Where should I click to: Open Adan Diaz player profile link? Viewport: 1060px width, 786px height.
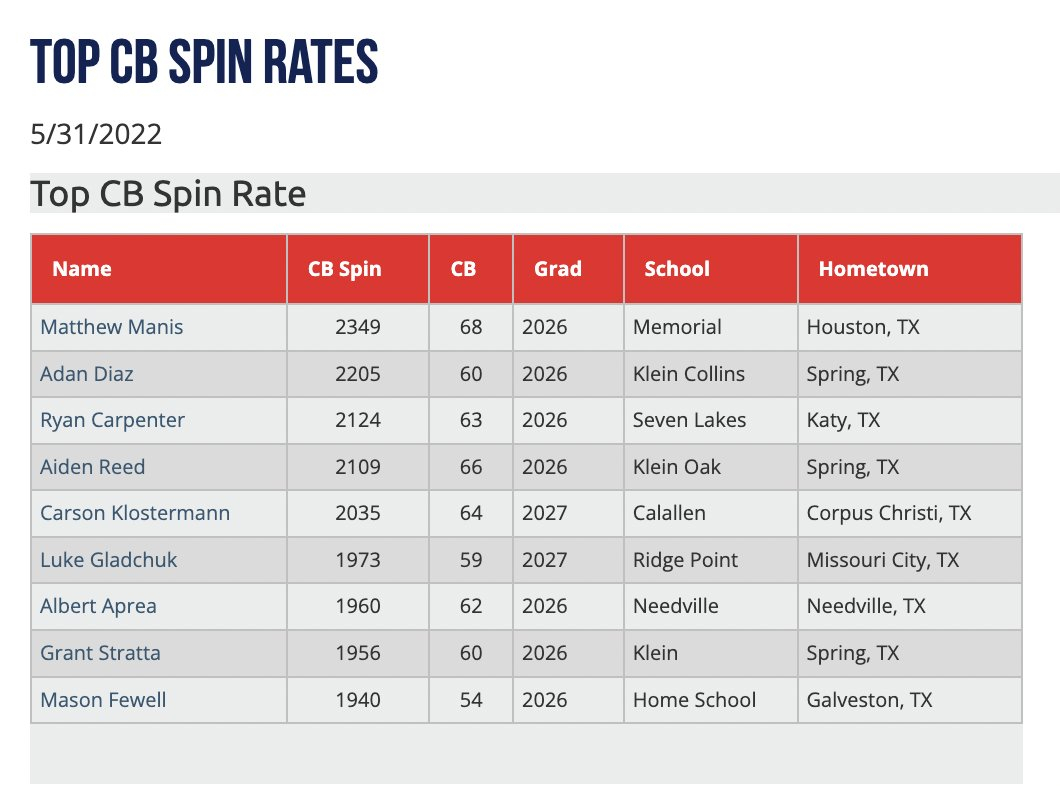87,374
